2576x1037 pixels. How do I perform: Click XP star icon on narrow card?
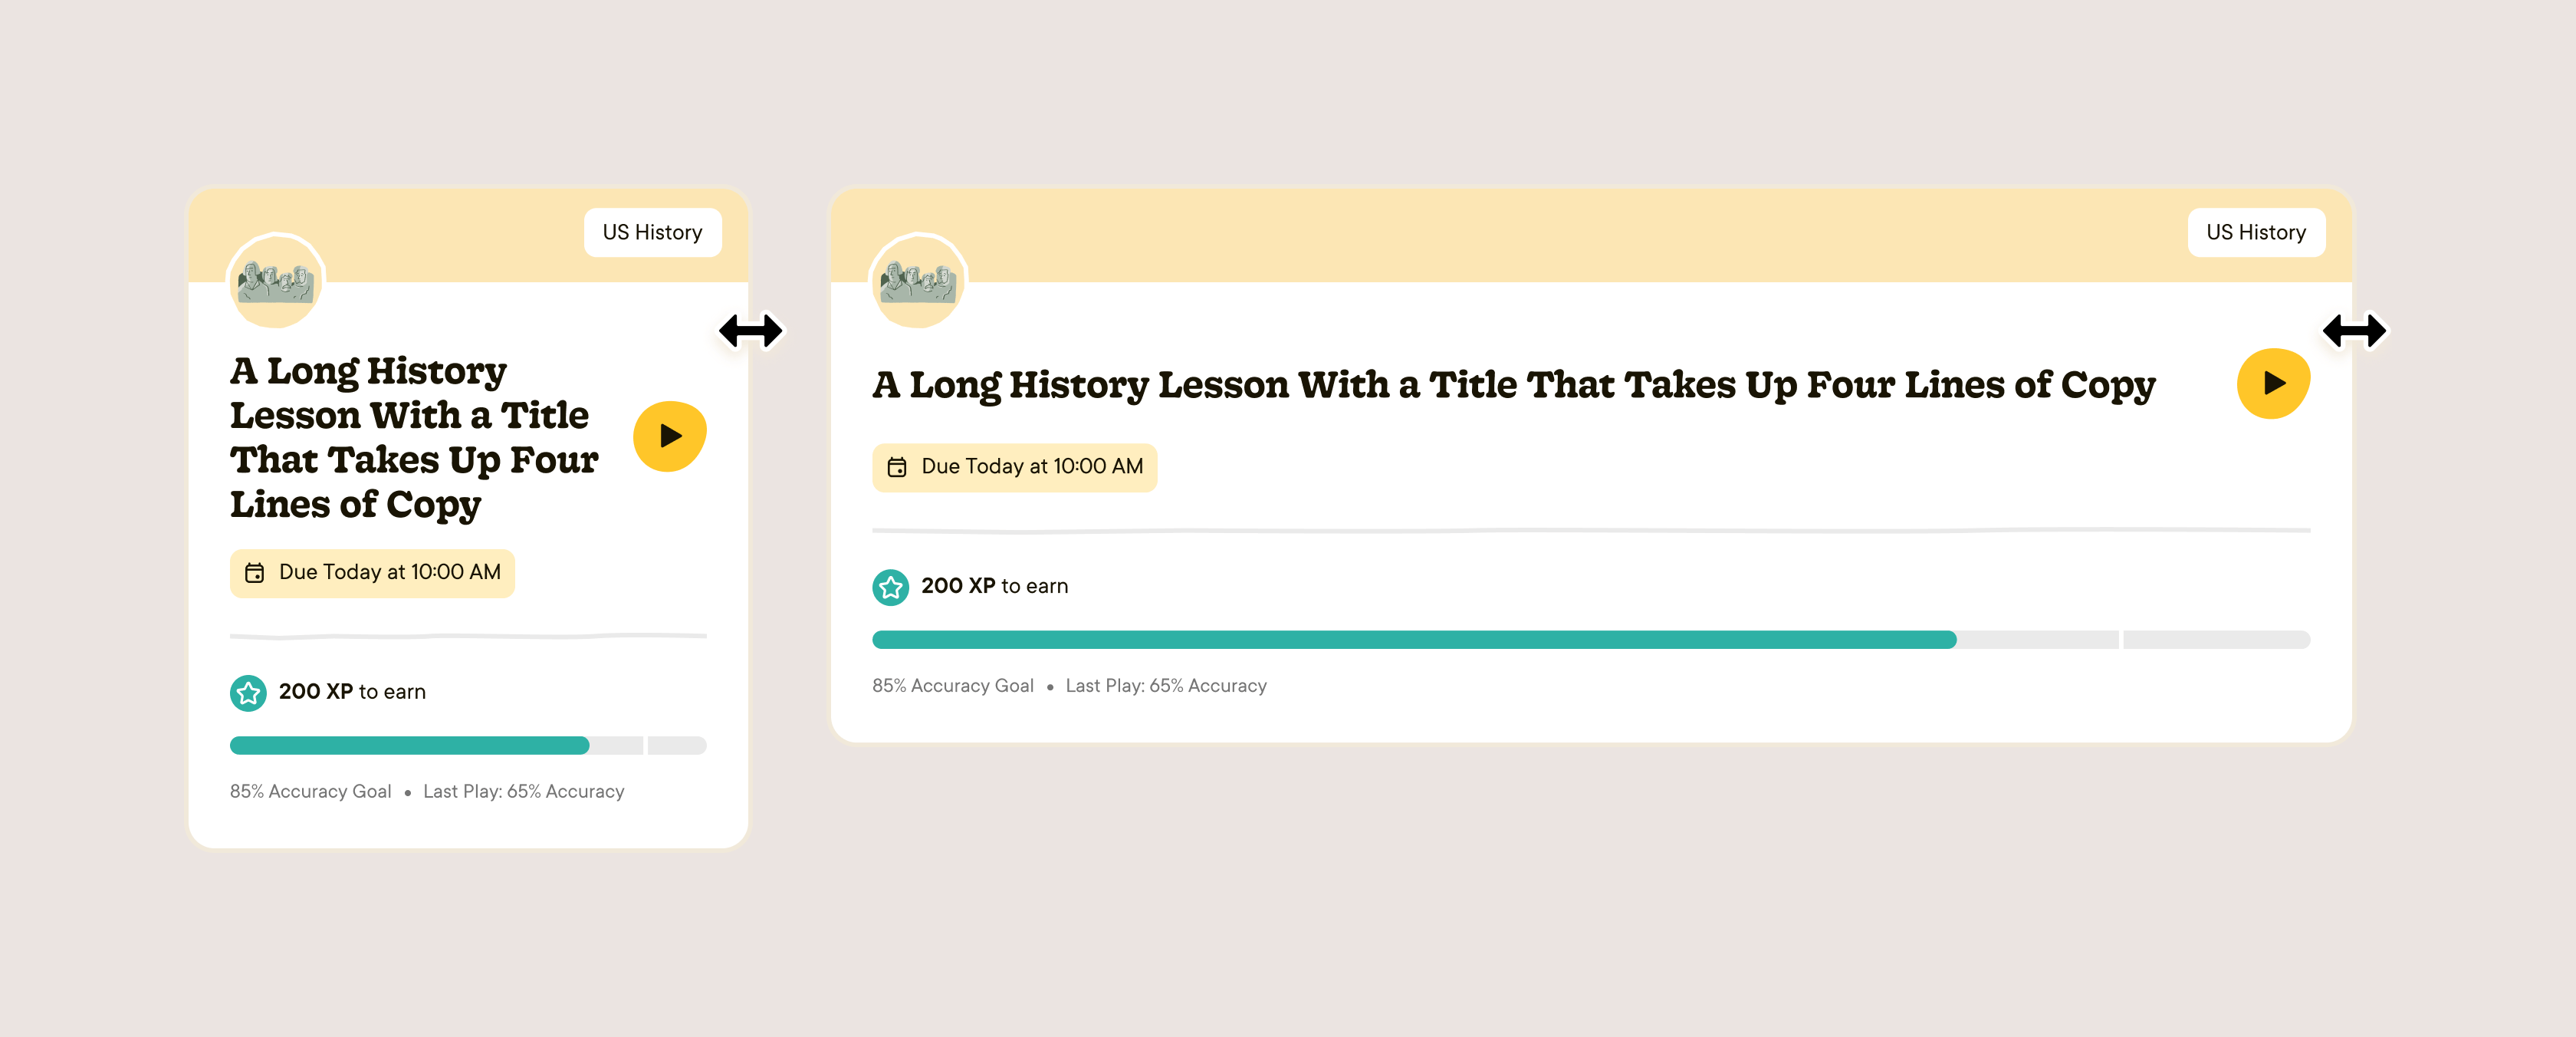tap(248, 692)
